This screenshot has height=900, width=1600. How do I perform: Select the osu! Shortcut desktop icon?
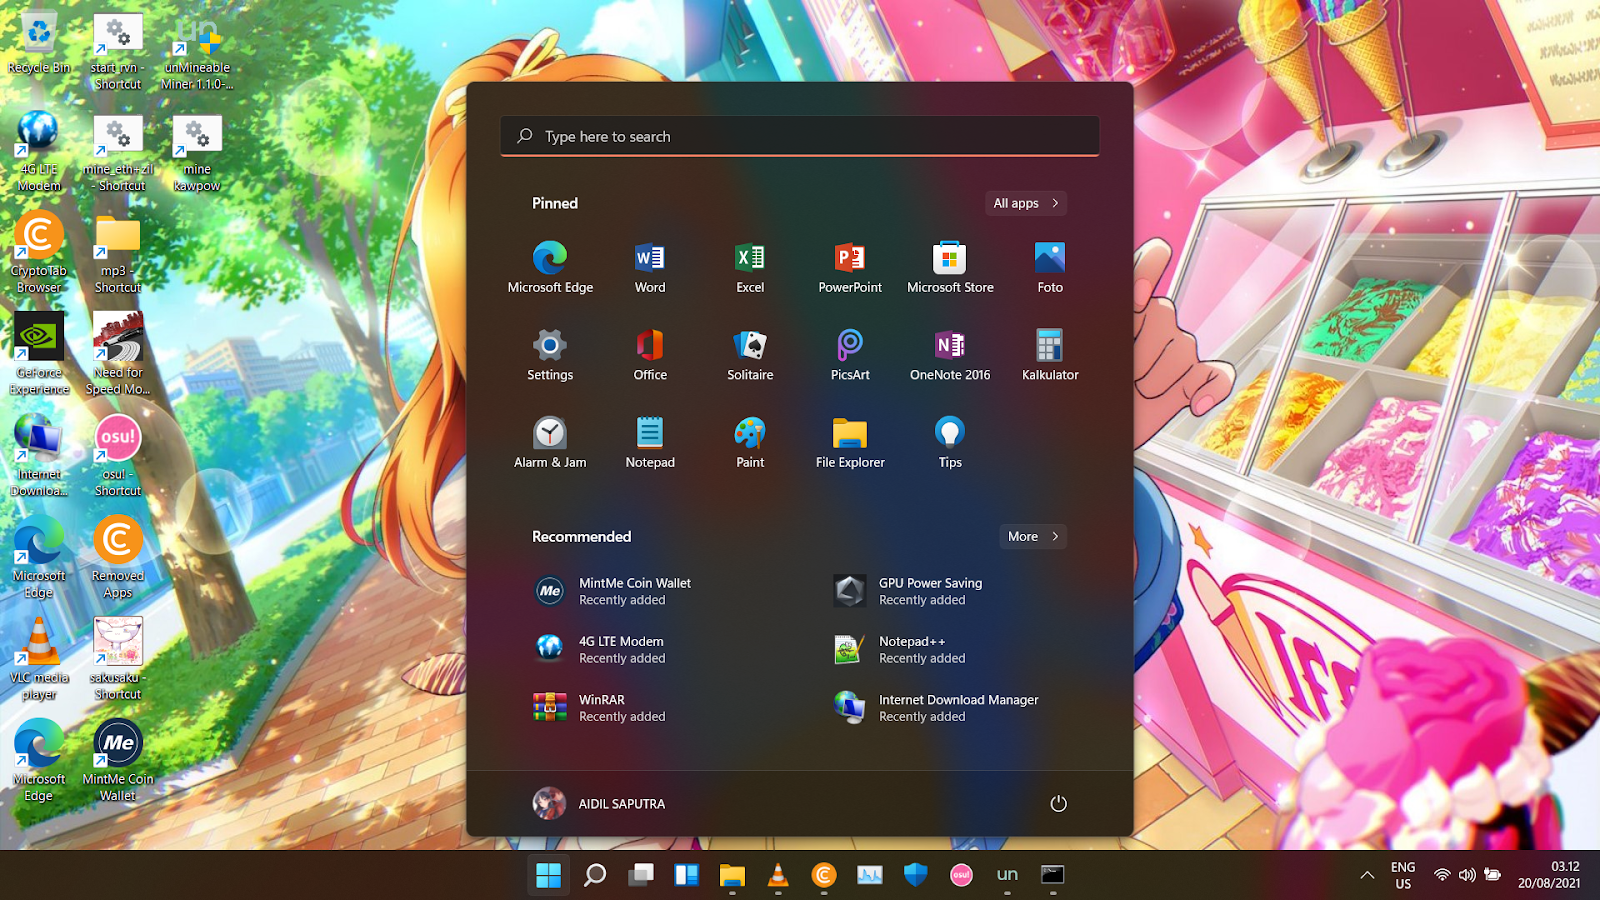click(x=118, y=456)
